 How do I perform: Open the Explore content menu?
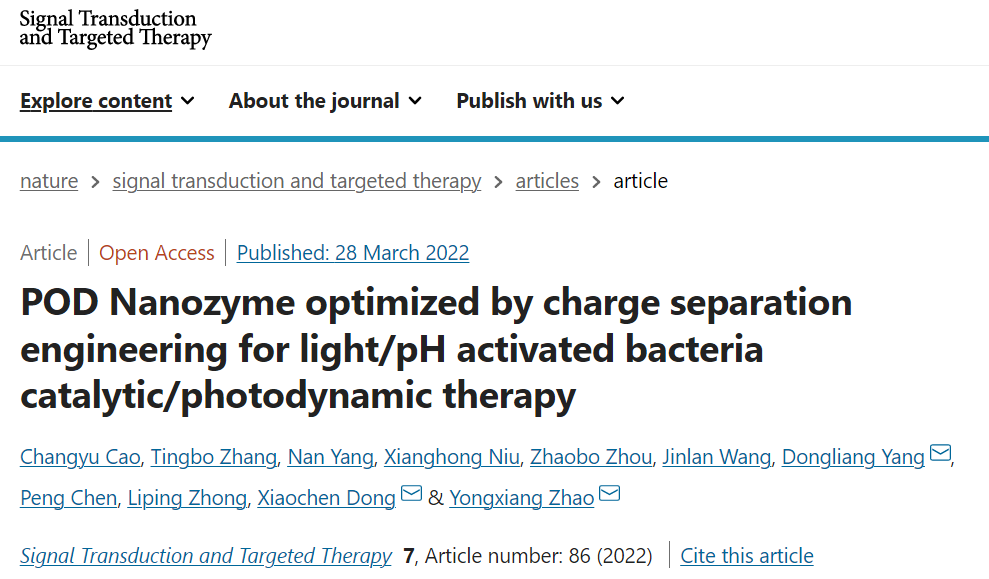click(96, 101)
